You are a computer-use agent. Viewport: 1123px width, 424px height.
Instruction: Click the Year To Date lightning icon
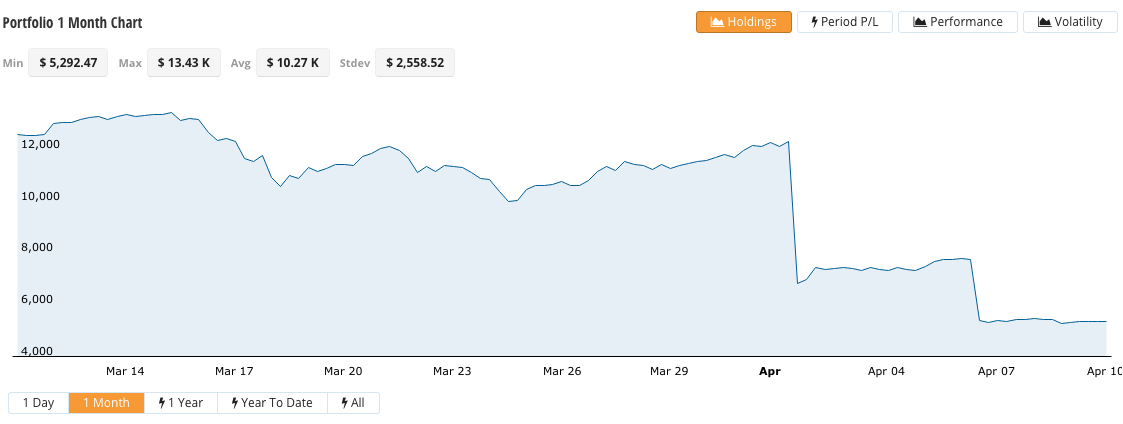click(235, 403)
